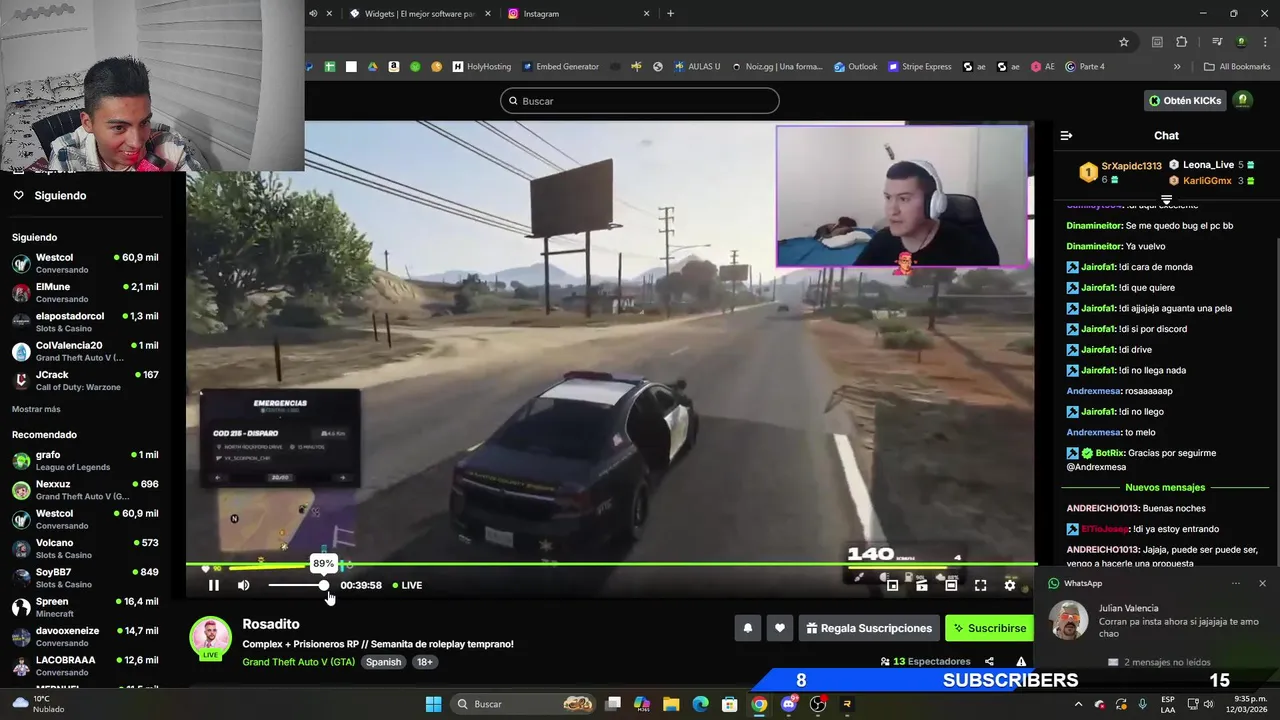
Task: Pause the live stream video
Action: 213,585
